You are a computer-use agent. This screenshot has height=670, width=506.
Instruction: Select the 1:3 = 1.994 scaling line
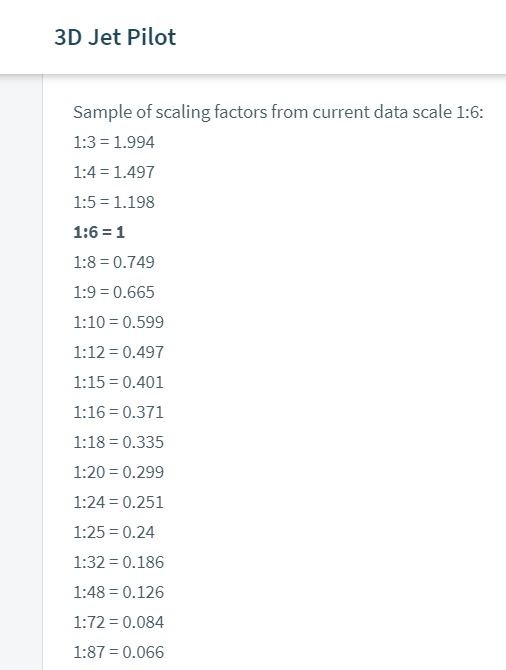[x=114, y=142]
